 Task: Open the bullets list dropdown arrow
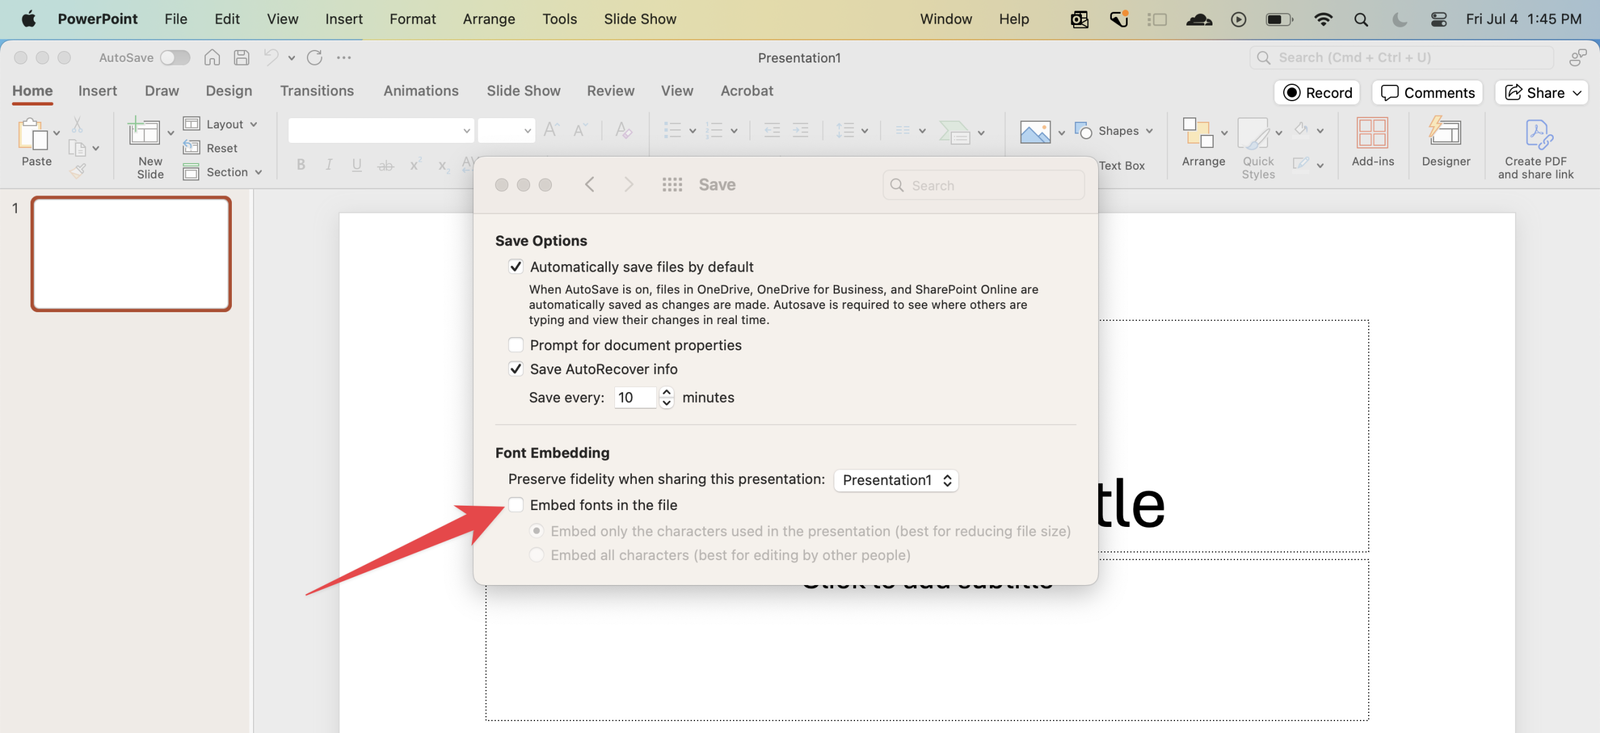692,131
